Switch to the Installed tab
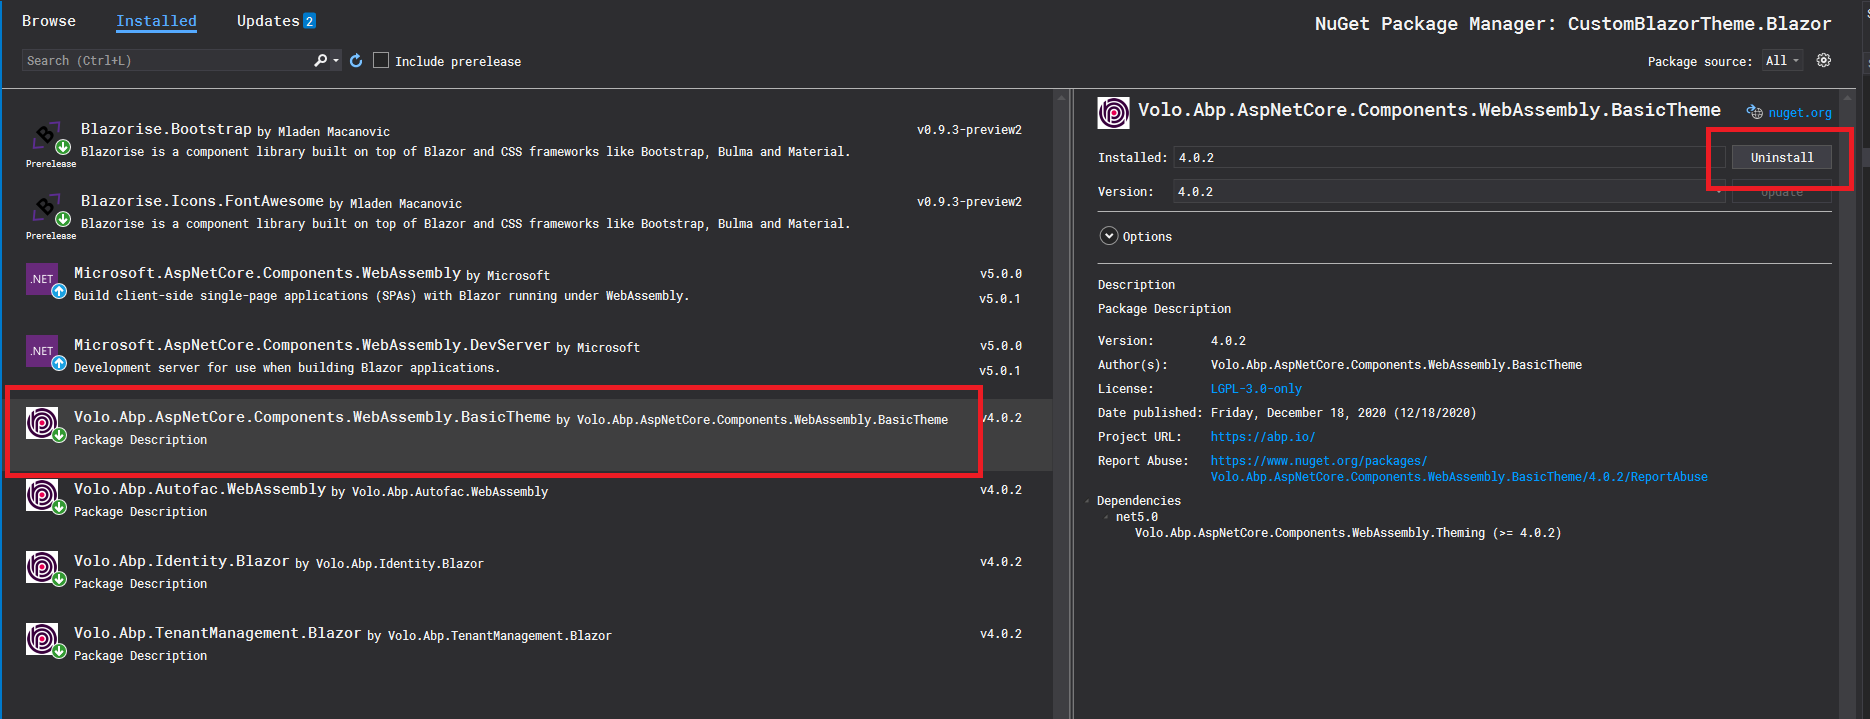Image resolution: width=1870 pixels, height=719 pixels. (156, 21)
